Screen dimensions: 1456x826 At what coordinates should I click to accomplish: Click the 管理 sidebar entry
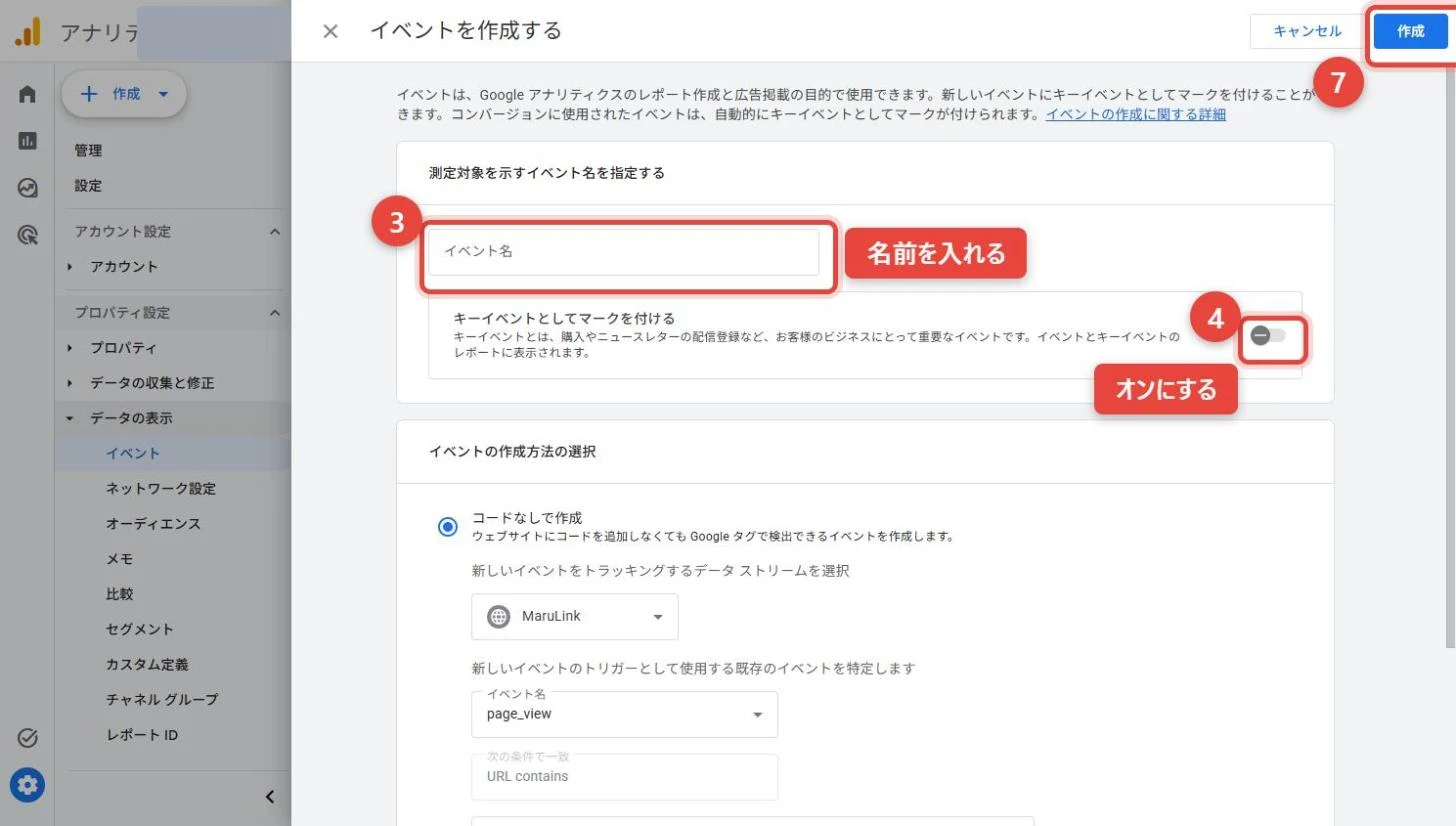88,151
